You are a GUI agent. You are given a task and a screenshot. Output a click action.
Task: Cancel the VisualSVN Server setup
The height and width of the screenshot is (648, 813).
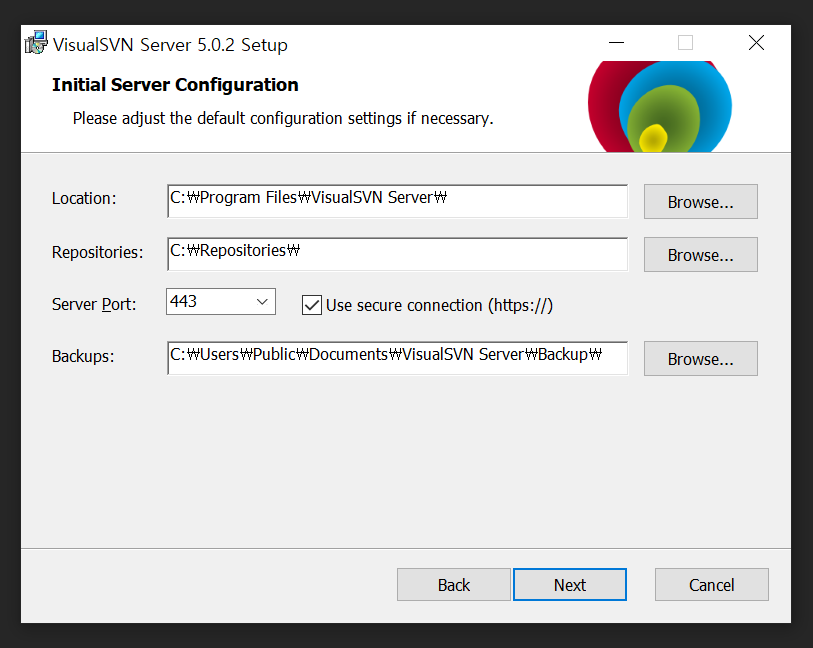(711, 585)
